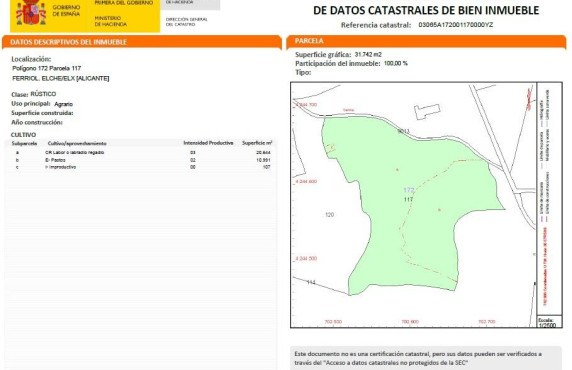Click map coordinate 4.244.600

click(x=306, y=181)
